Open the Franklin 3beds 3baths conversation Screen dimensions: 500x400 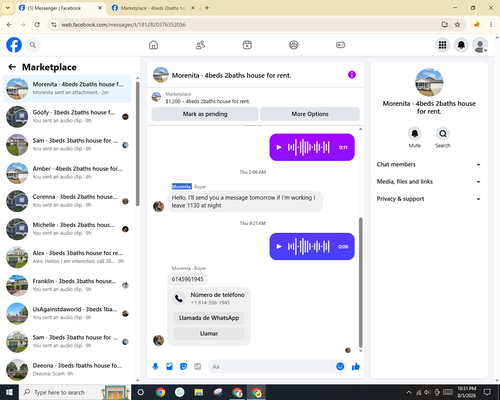pyautogui.click(x=67, y=285)
